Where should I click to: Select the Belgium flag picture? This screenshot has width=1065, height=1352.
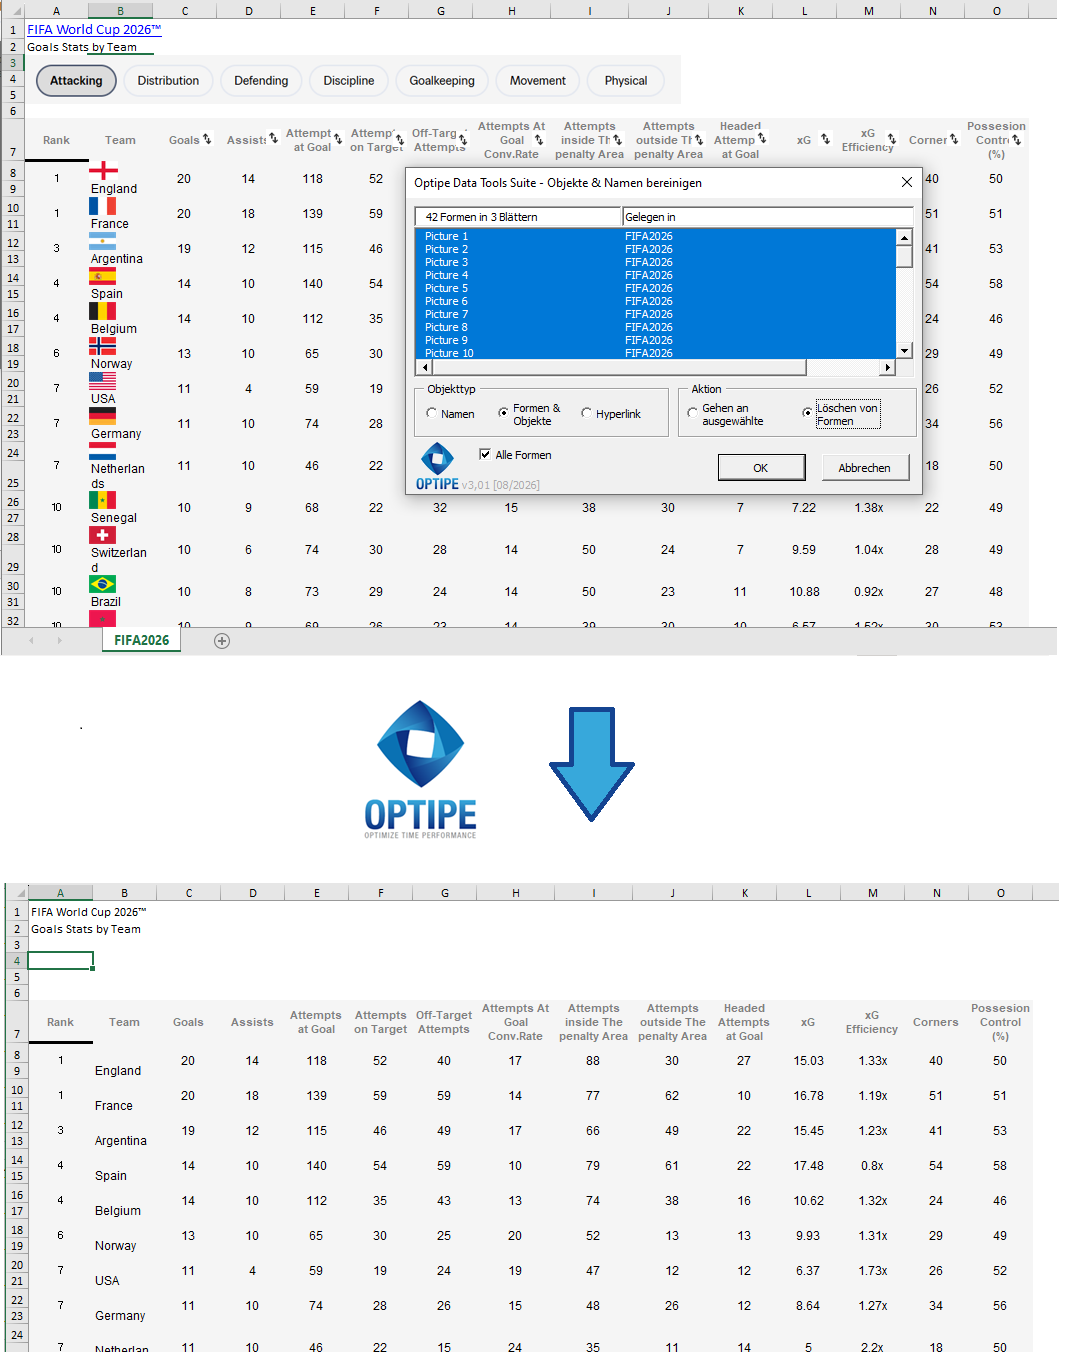point(102,311)
